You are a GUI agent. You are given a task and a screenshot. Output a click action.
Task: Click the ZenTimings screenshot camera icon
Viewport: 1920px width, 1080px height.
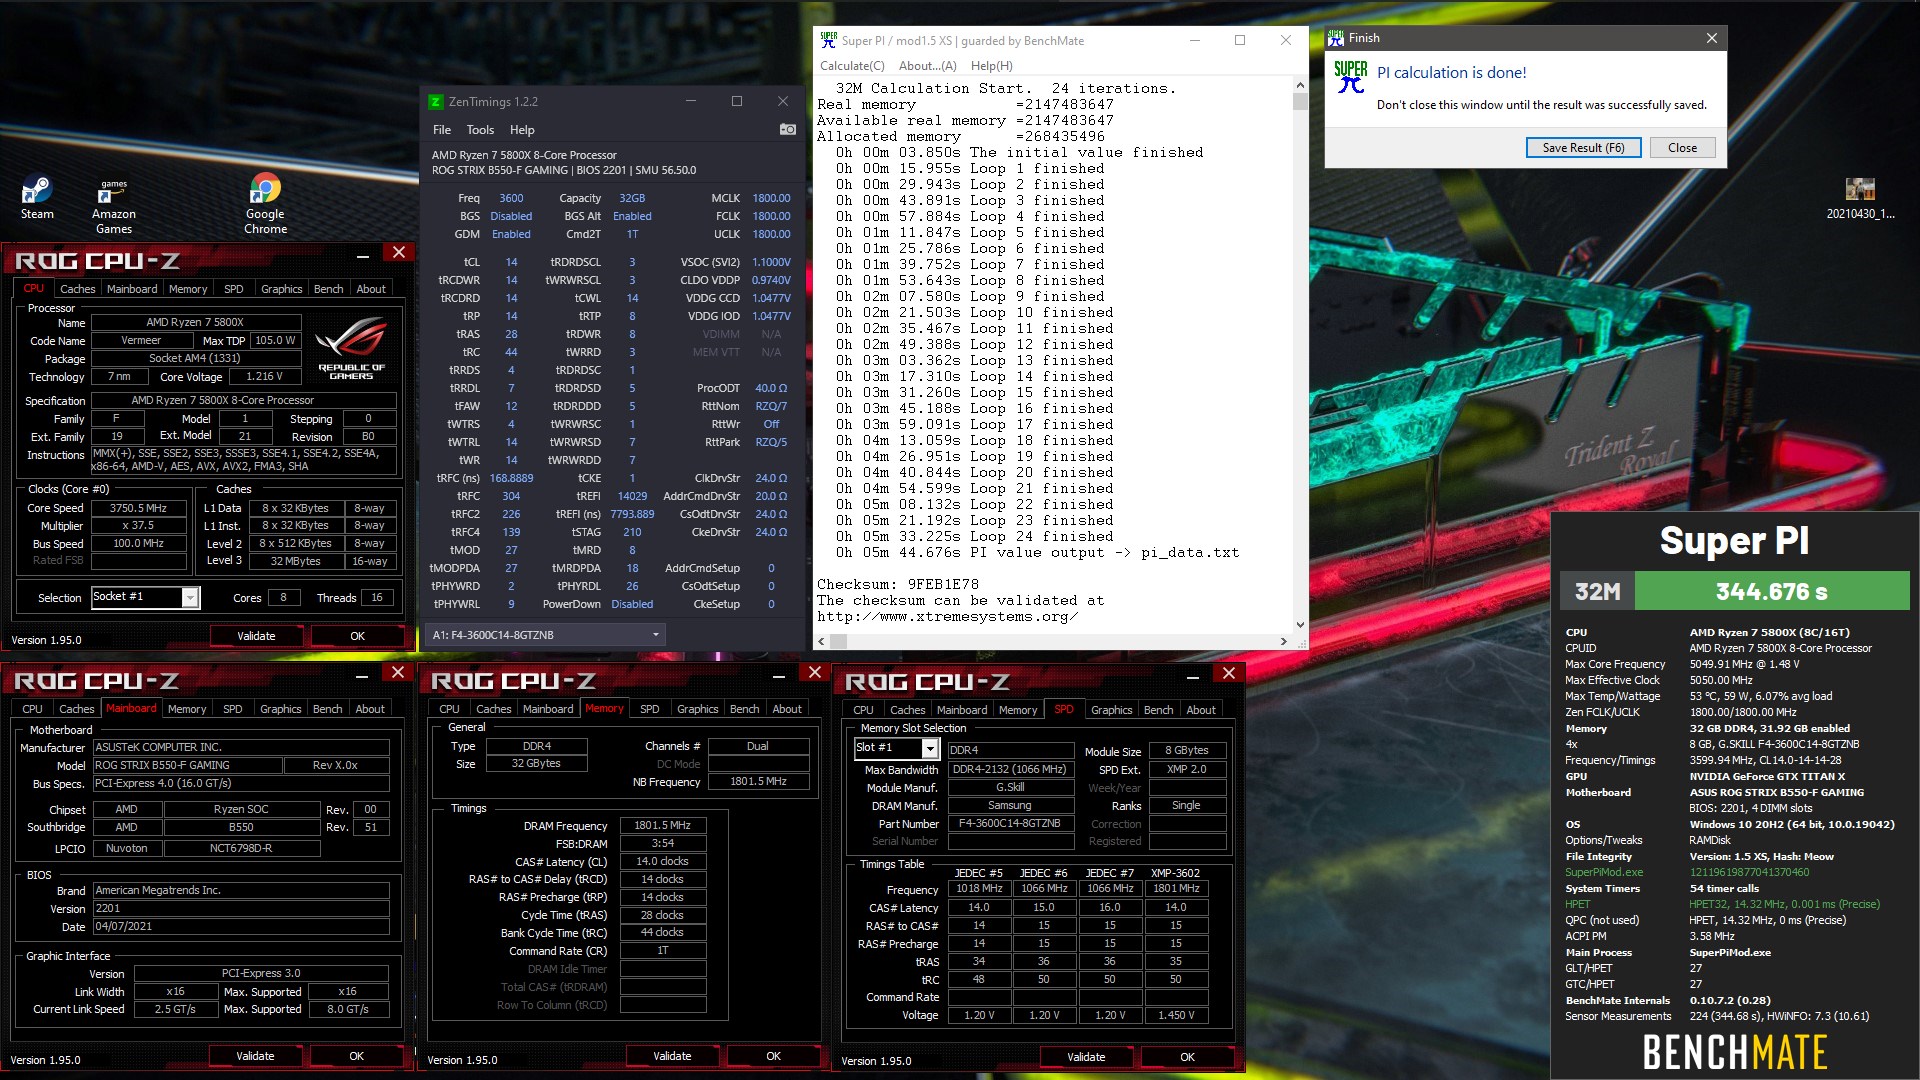(788, 129)
